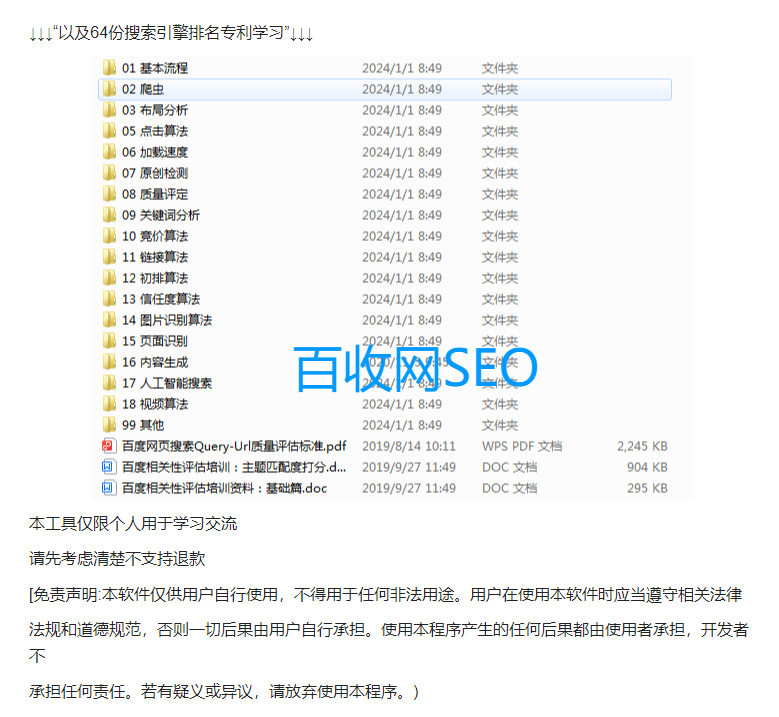The height and width of the screenshot is (717, 779).
Task: Click the file size 2,245 KB
Action: [642, 446]
